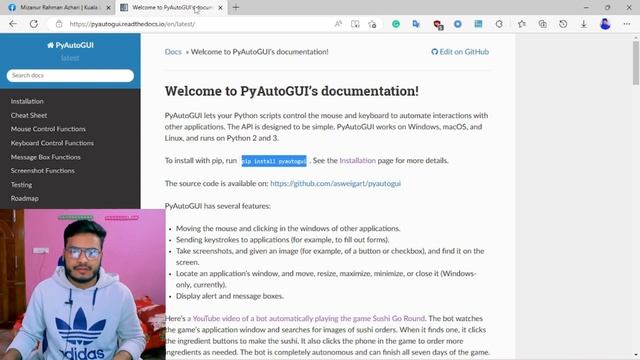Open the Read aloud icon in address bar
The image size is (640, 360).
[338, 24]
